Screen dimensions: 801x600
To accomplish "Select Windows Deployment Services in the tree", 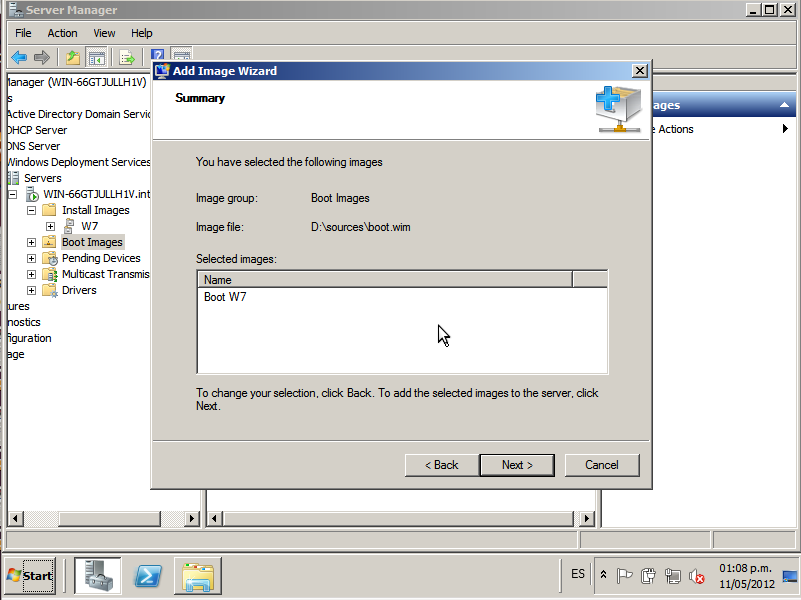I will tap(78, 162).
